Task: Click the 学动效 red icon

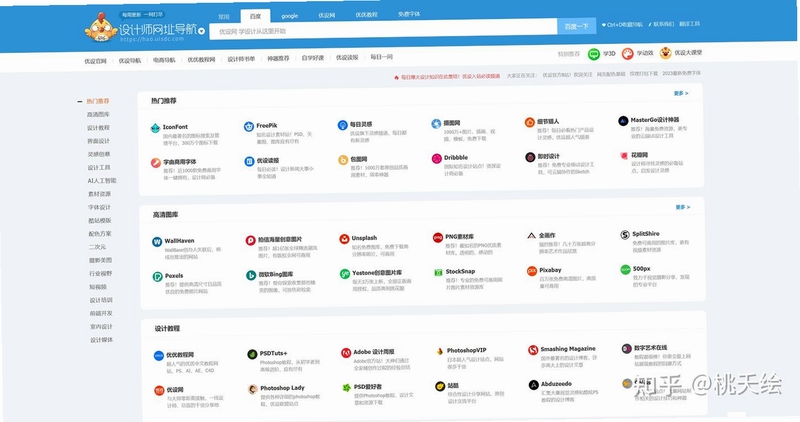Action: point(628,54)
